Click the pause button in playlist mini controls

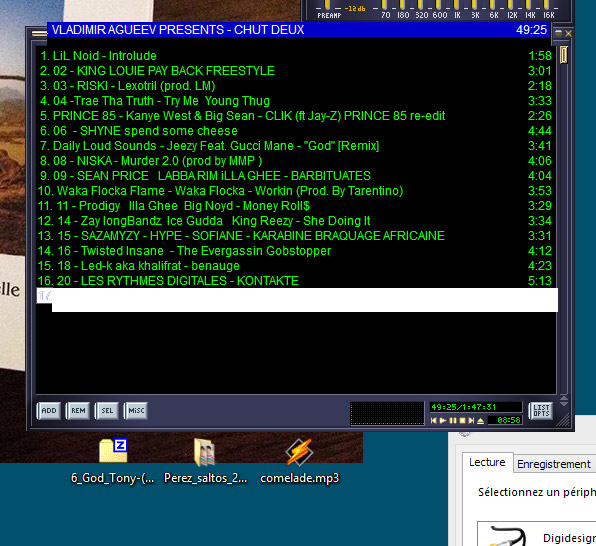[x=453, y=421]
